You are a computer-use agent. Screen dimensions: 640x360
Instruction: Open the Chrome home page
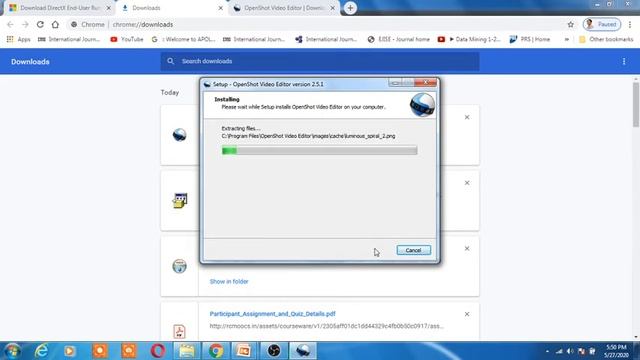55,24
